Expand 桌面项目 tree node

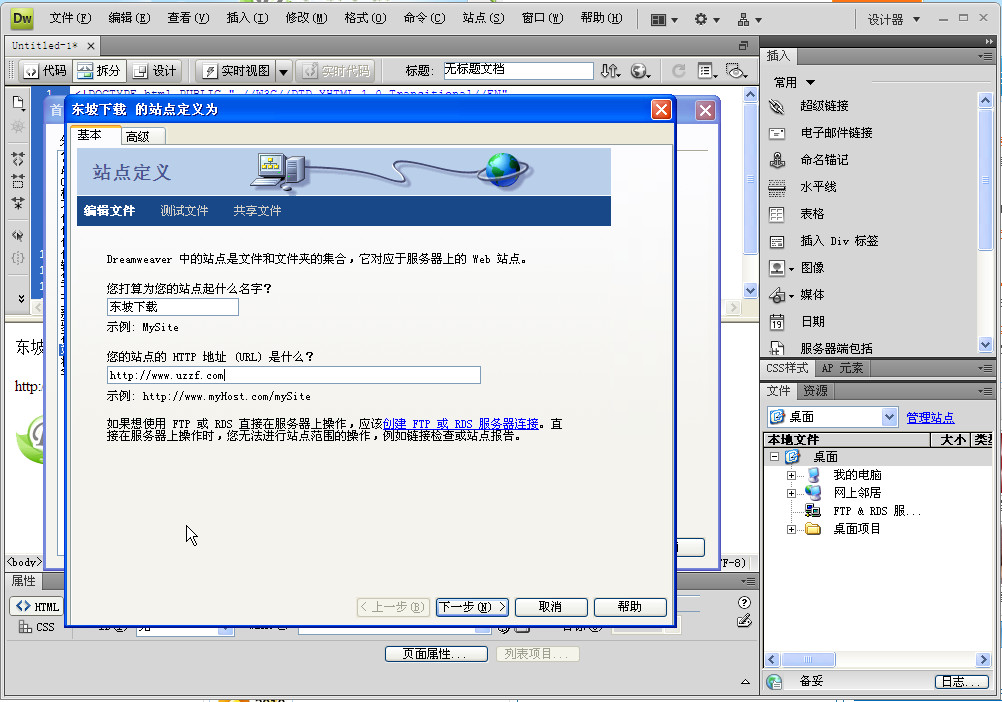tap(791, 529)
